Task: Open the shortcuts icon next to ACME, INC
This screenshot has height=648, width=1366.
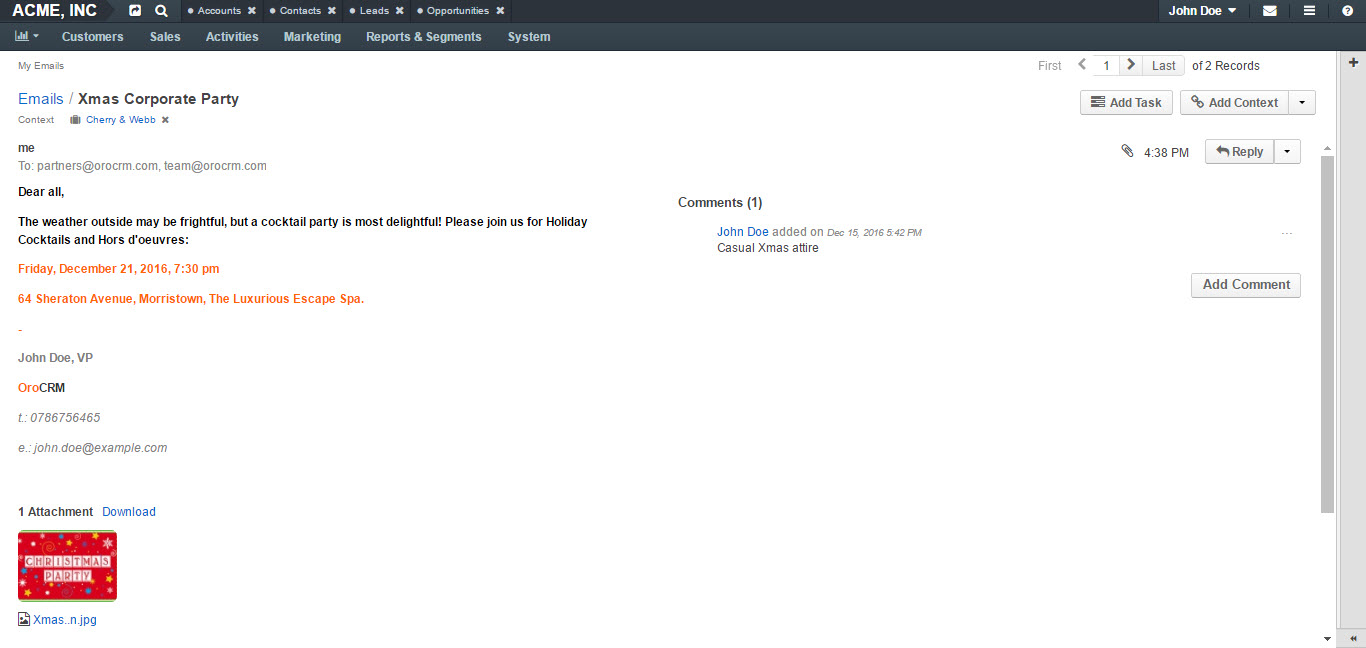Action: point(135,11)
